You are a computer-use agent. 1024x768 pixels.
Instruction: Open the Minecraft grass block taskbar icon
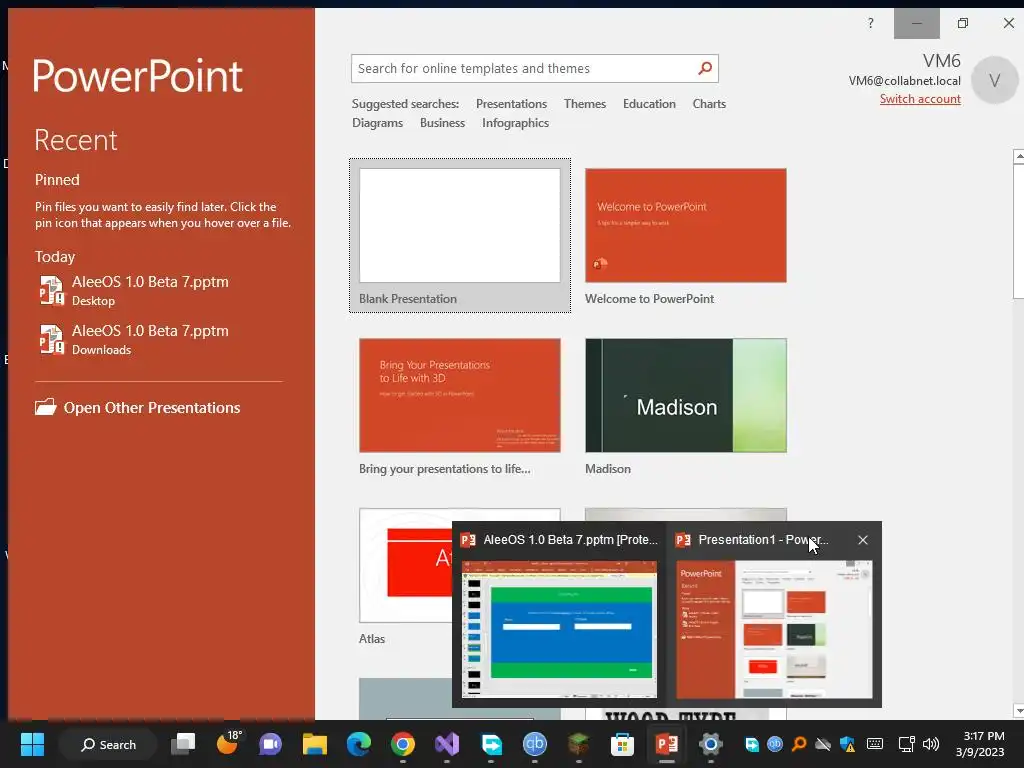pos(579,744)
